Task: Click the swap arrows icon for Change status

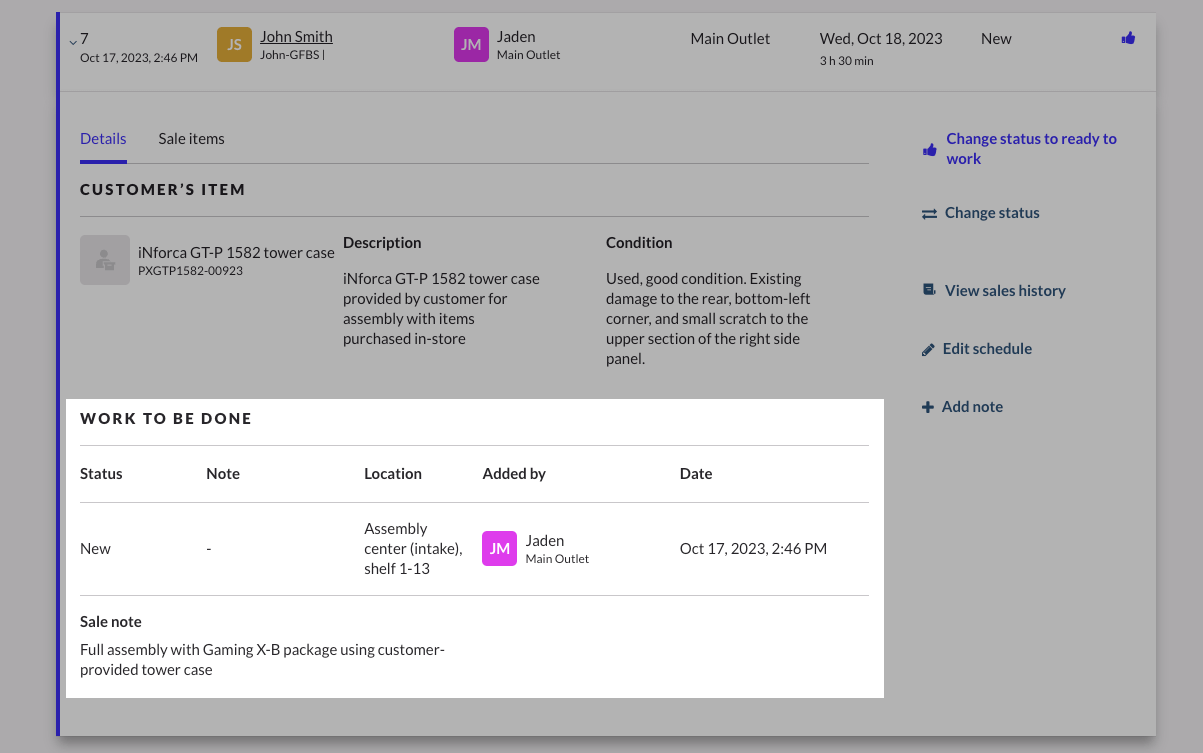Action: point(929,214)
